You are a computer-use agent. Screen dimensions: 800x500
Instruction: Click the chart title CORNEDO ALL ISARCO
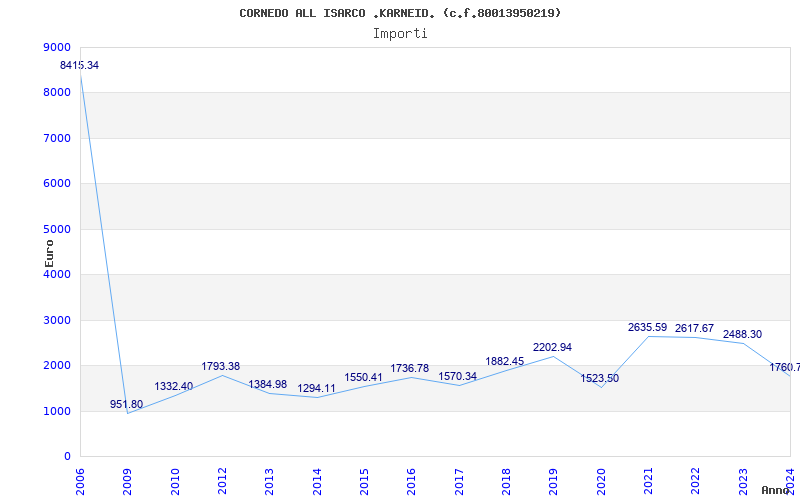point(400,13)
